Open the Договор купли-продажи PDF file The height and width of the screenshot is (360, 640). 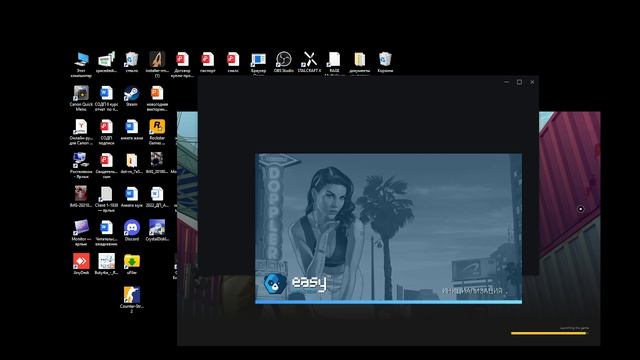click(x=182, y=64)
